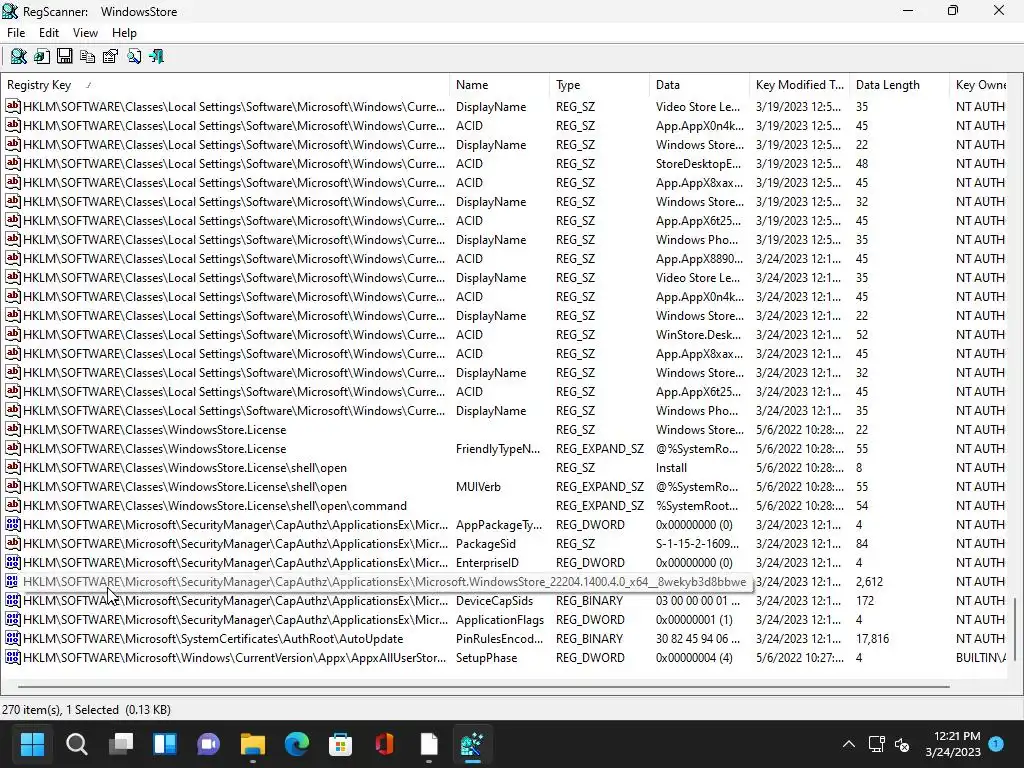Image resolution: width=1024 pixels, height=768 pixels.
Task: Click the Exit door toolbar icon
Action: tap(157, 57)
